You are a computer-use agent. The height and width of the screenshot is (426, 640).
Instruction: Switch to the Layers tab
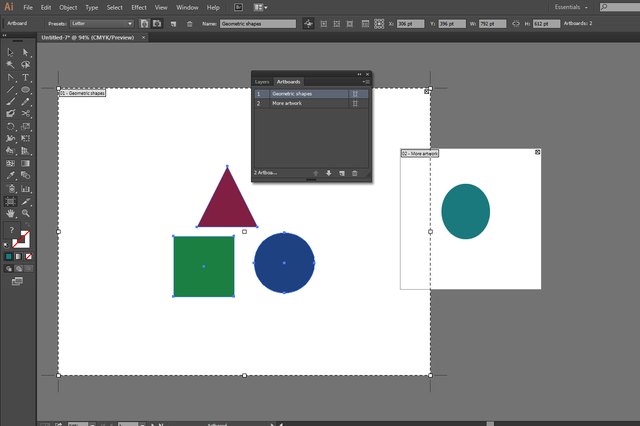coord(262,82)
